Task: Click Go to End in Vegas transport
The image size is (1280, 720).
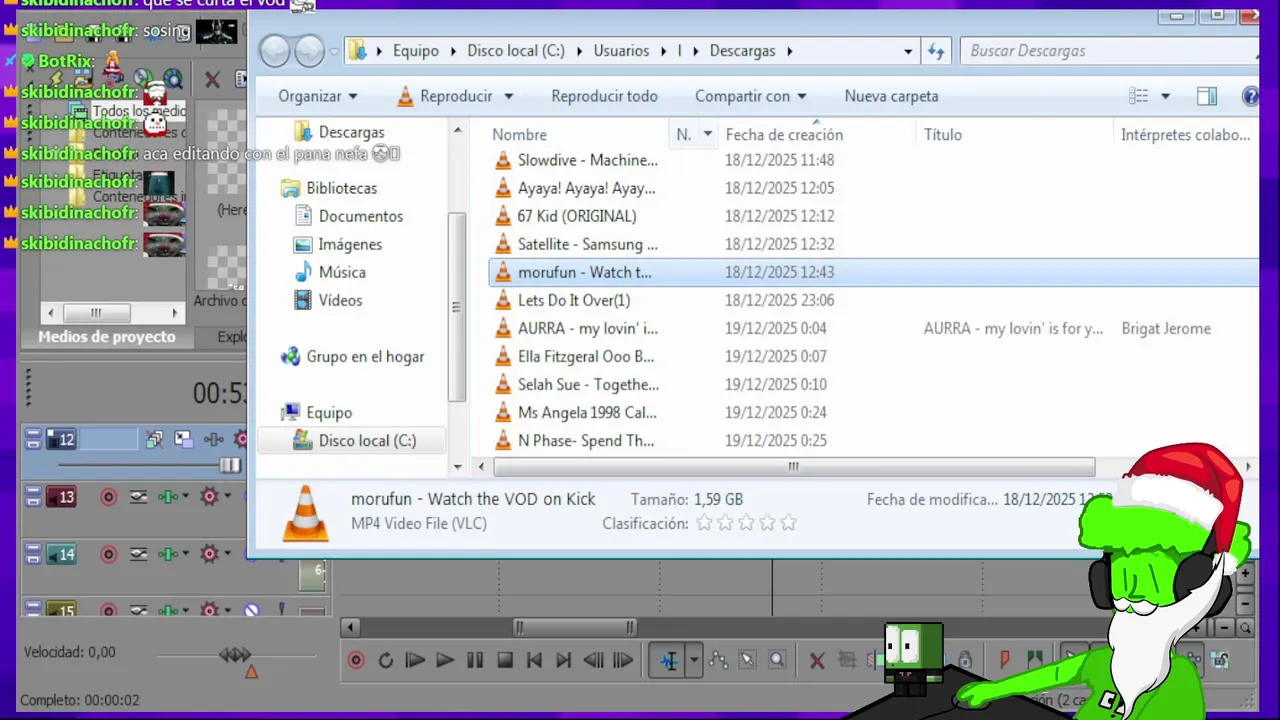Action: (564, 660)
